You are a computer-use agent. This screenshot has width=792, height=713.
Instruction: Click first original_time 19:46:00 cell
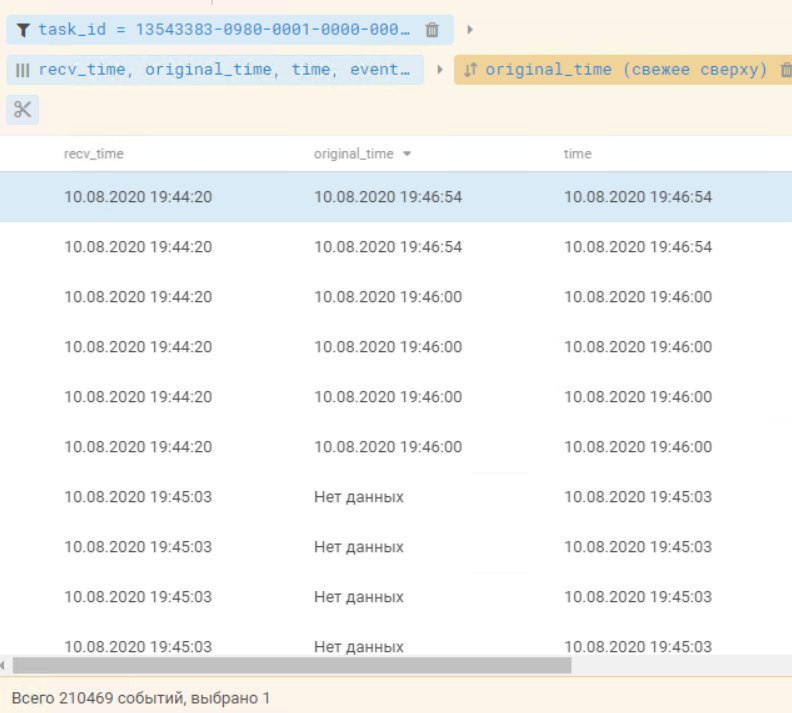388,297
